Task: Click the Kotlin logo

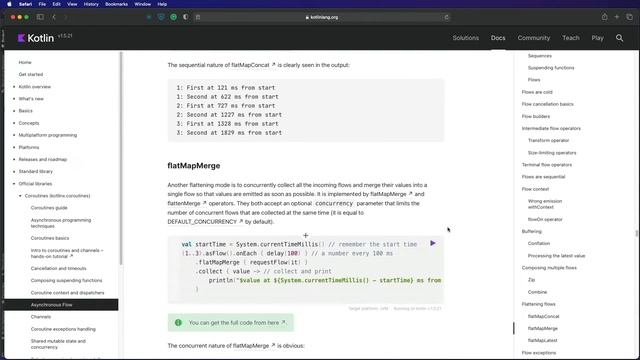Action: (x=36, y=38)
